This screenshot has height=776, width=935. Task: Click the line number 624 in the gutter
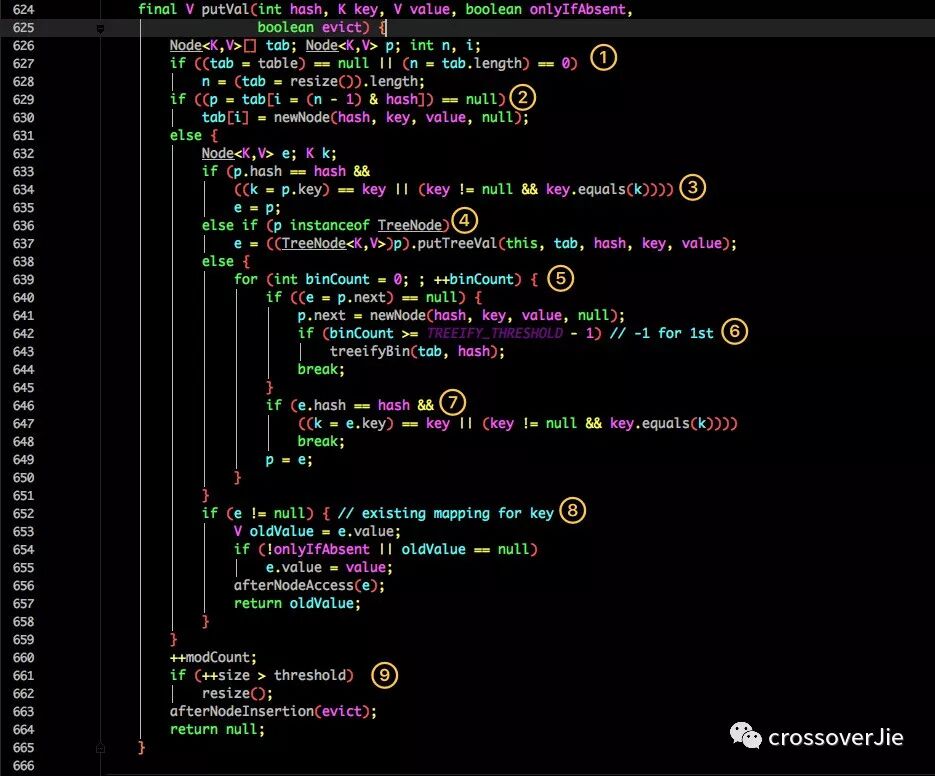point(23,10)
